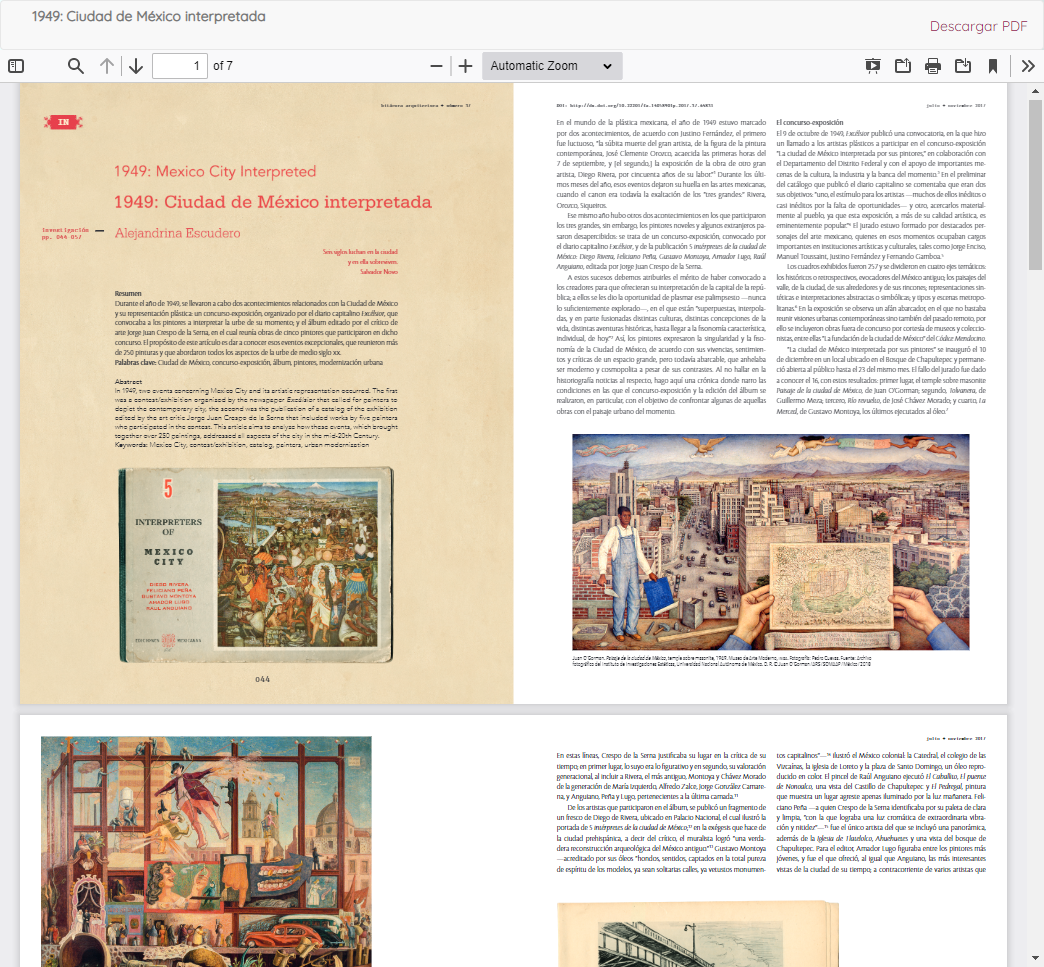Click the 'of 7' page count label

tap(223, 66)
